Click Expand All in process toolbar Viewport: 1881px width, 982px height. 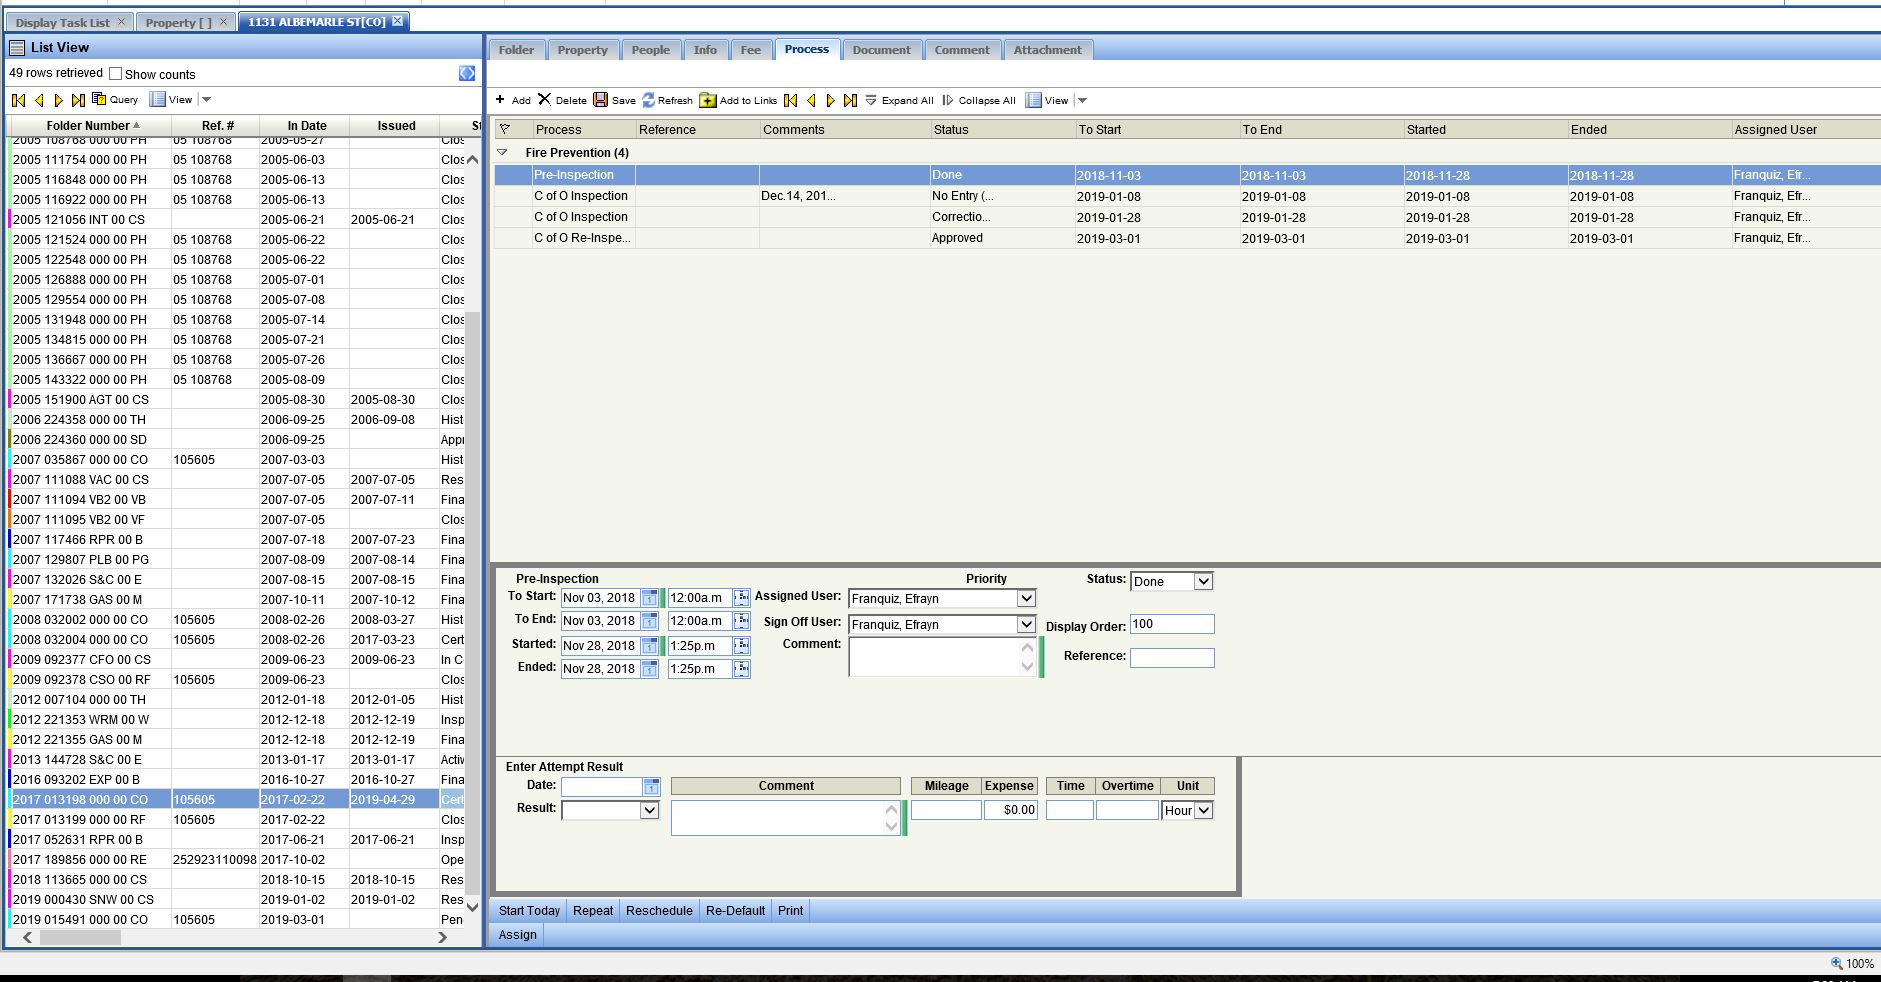899,100
